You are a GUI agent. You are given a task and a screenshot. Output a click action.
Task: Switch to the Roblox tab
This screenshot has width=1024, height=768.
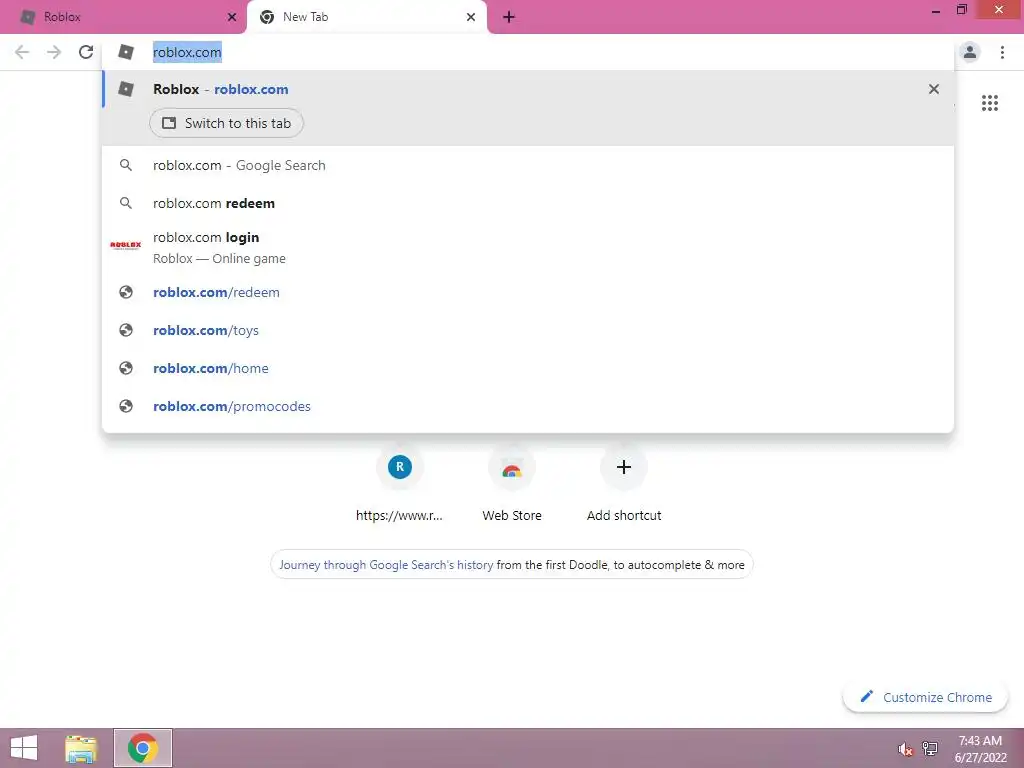[123, 17]
